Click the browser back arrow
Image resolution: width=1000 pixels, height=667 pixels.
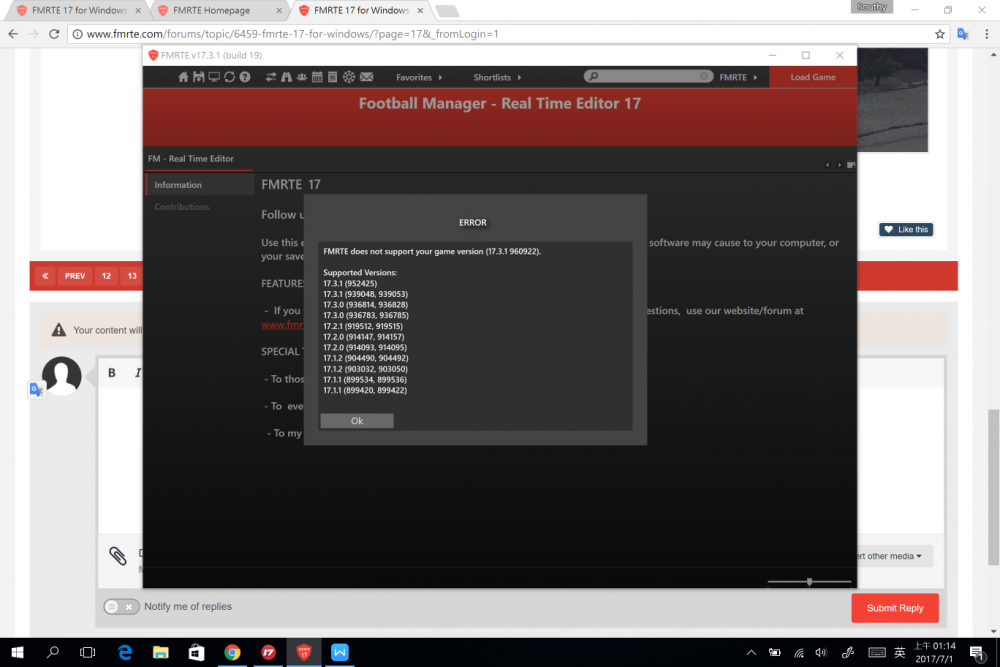pos(13,34)
